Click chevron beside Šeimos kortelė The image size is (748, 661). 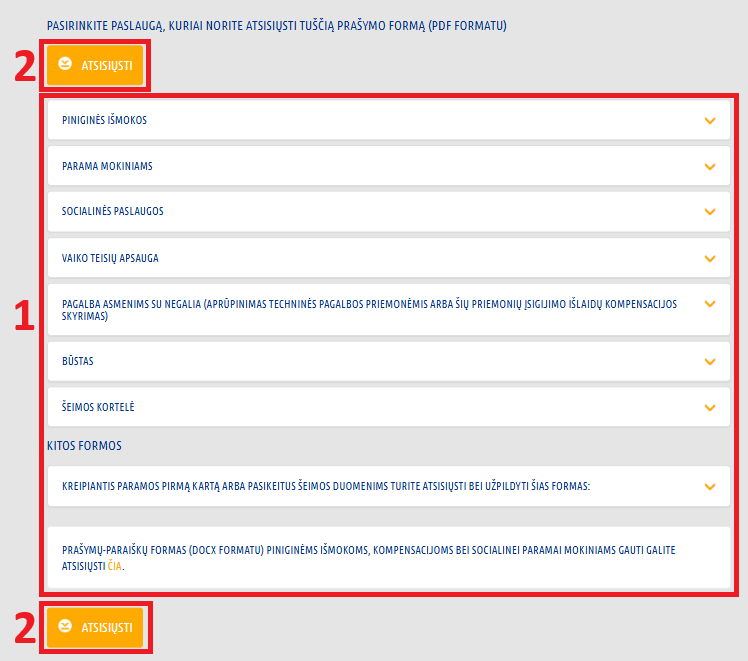pos(710,408)
